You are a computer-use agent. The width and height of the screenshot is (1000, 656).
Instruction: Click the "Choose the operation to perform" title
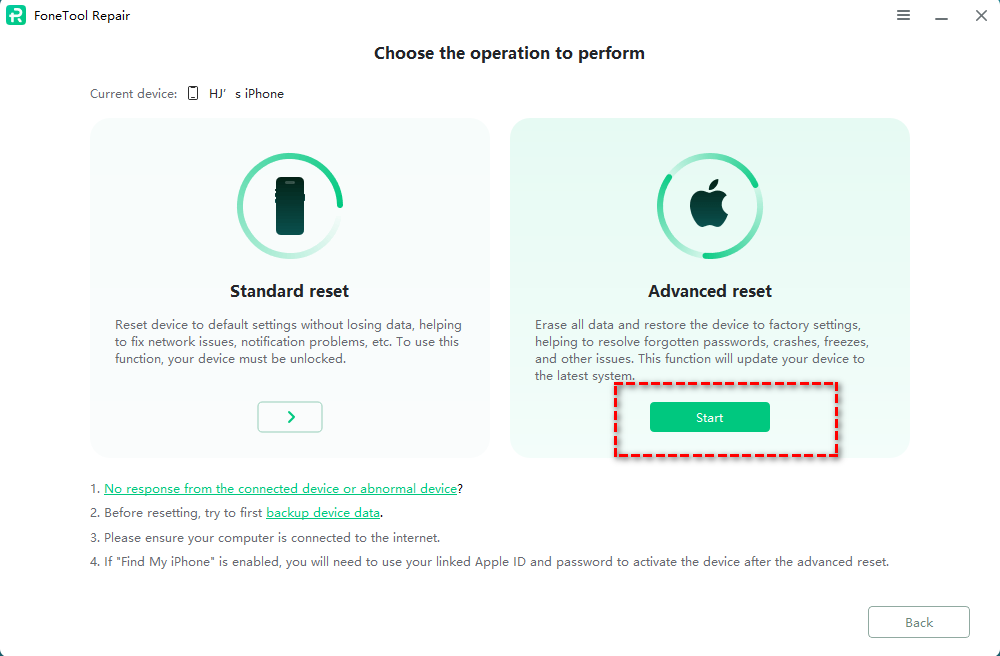tap(509, 53)
